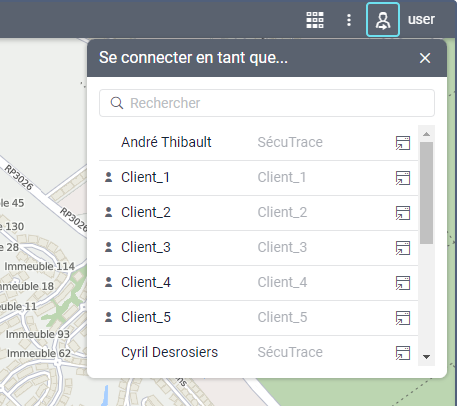Open Client_4 in new window icon

point(403,283)
